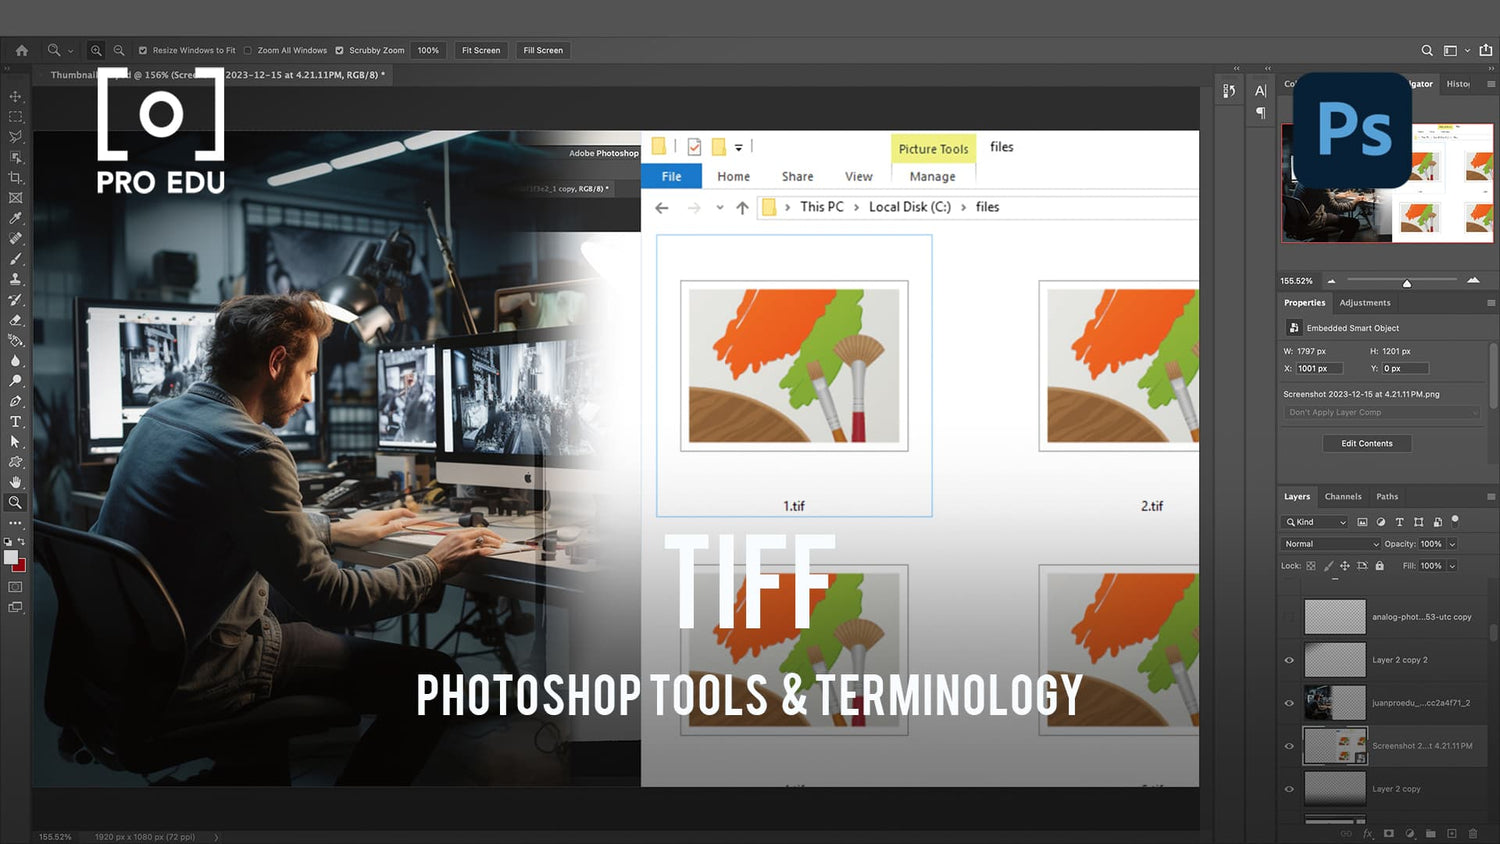The height and width of the screenshot is (844, 1500).
Task: Open the Kind filter dropdown in Layers panel
Action: [x=1313, y=522]
